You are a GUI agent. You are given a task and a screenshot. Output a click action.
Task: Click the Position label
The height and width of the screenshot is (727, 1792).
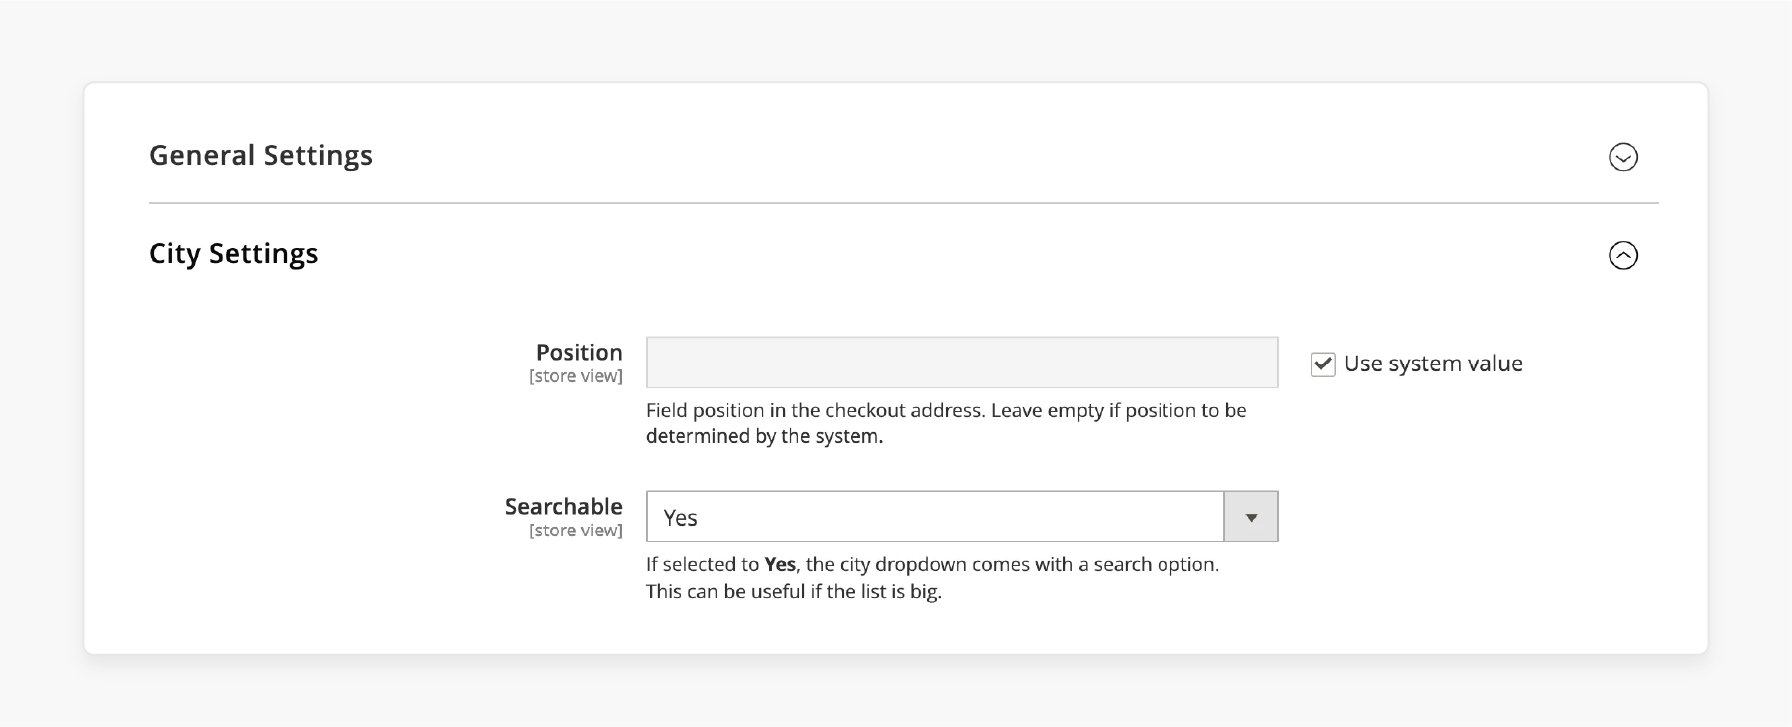pyautogui.click(x=579, y=352)
